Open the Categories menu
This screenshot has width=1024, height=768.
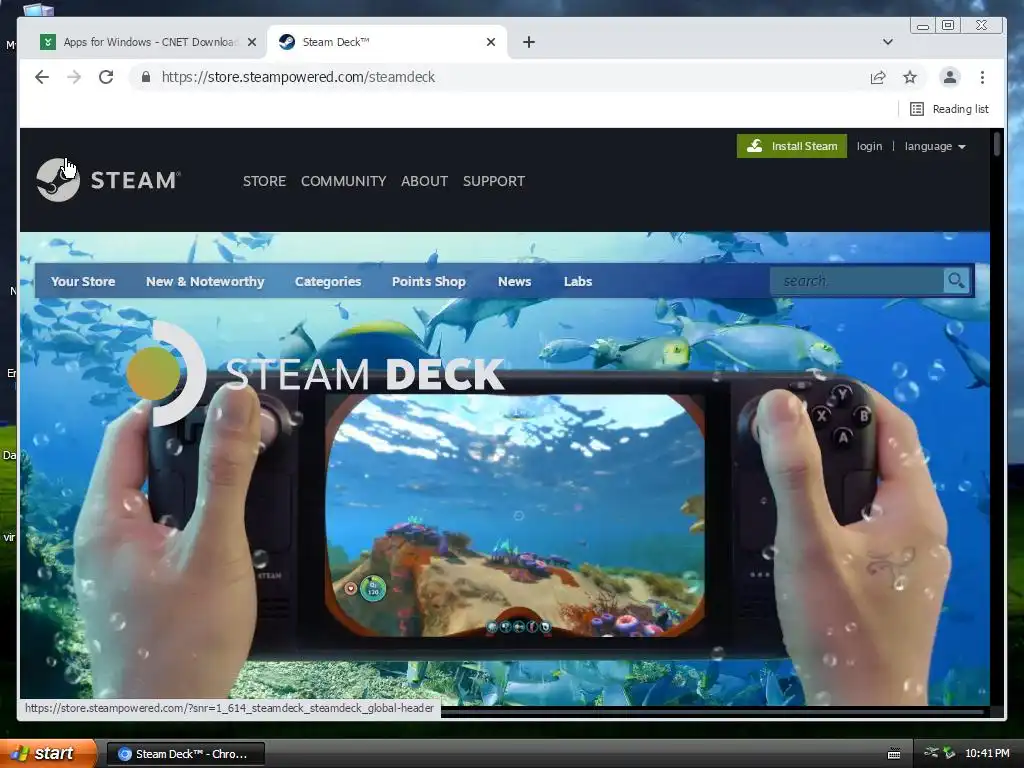click(328, 281)
